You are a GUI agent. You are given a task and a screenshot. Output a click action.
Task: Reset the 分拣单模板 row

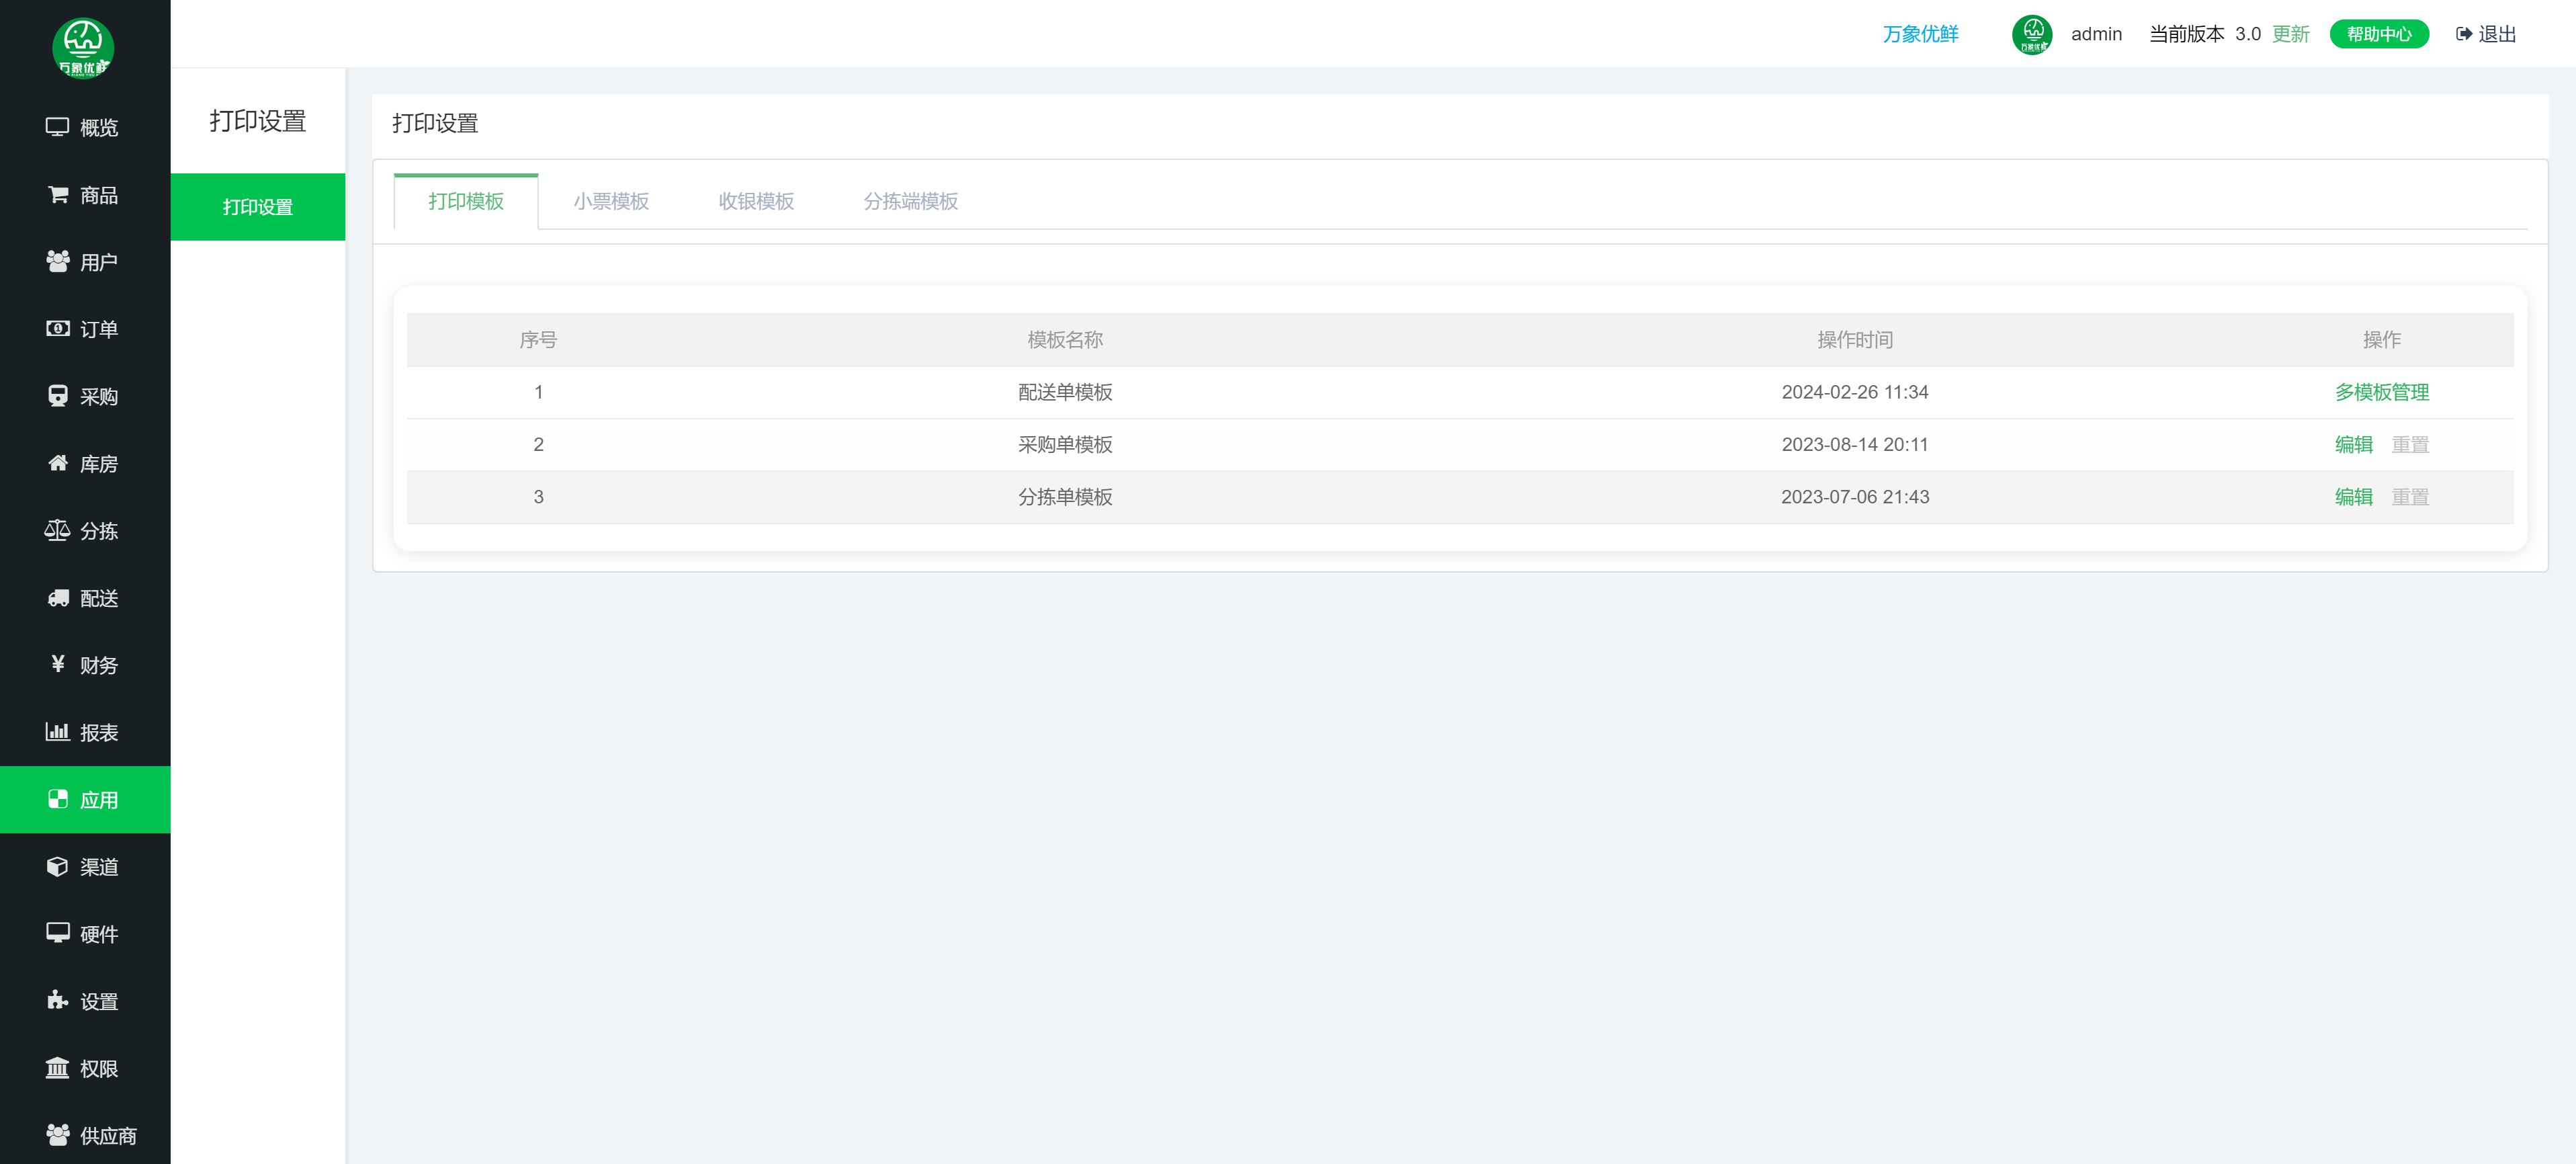(2409, 497)
